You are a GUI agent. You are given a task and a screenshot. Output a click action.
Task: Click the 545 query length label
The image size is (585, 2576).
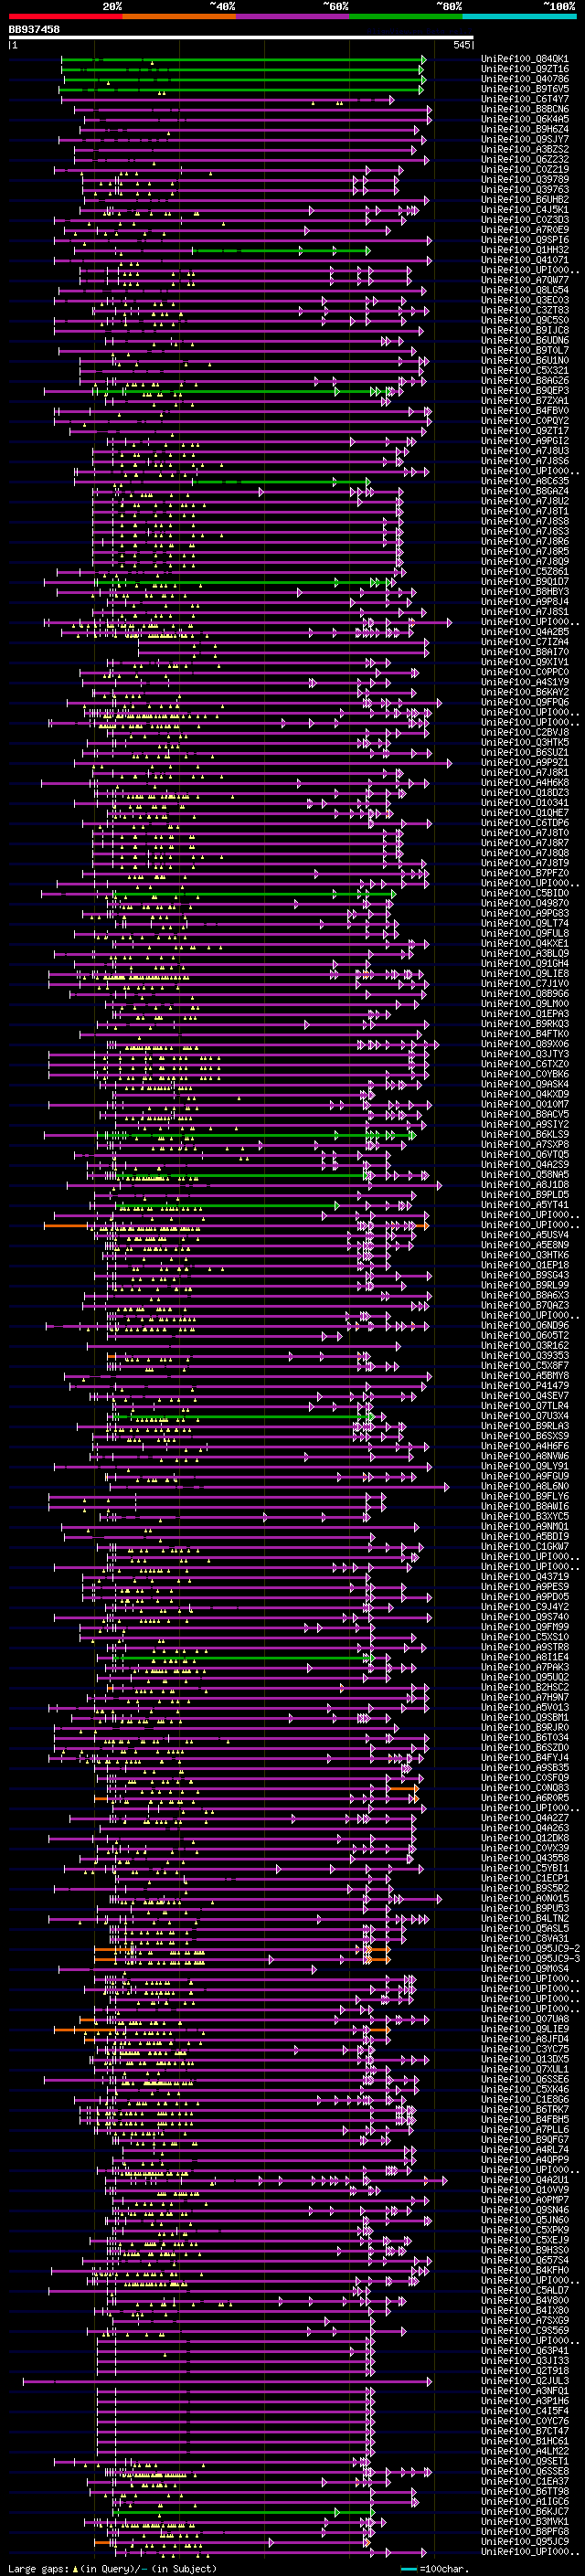click(x=461, y=46)
